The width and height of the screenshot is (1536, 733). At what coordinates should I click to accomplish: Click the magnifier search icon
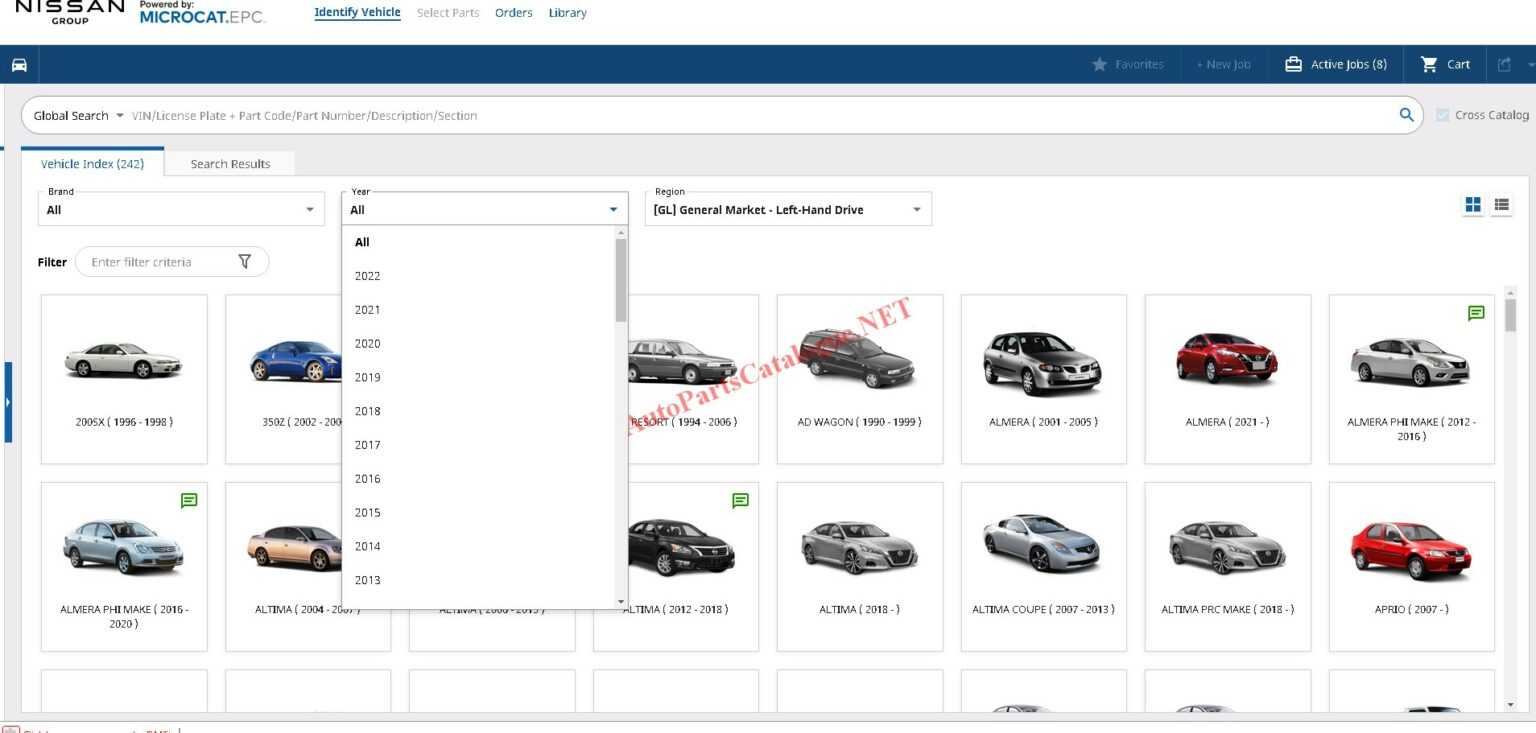pos(1406,115)
